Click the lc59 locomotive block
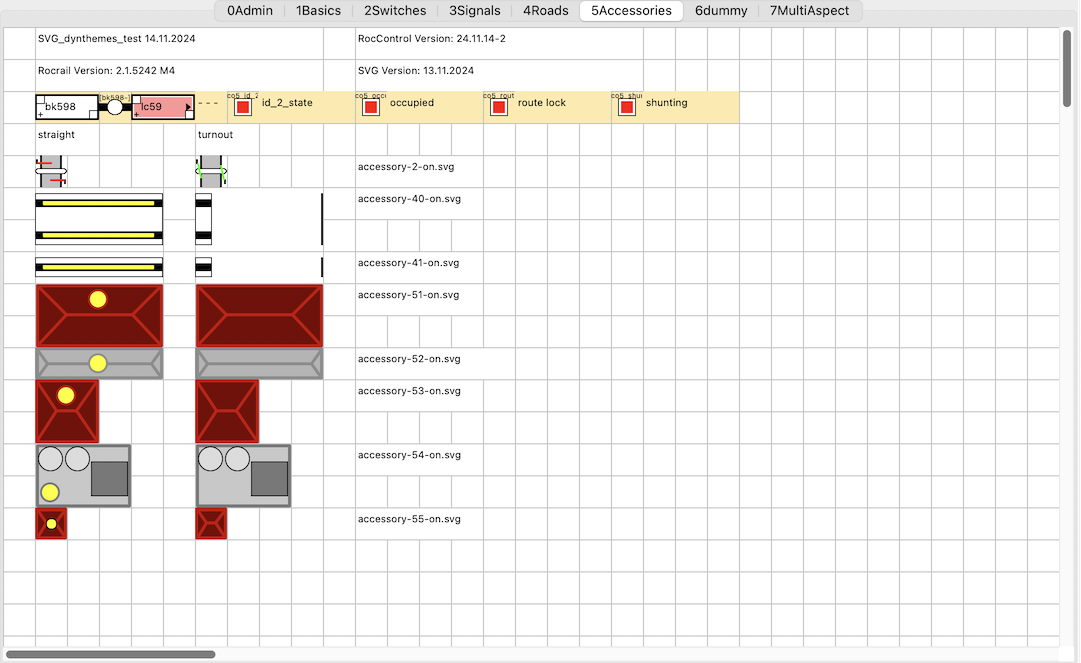1081x663 pixels. pyautogui.click(x=163, y=107)
